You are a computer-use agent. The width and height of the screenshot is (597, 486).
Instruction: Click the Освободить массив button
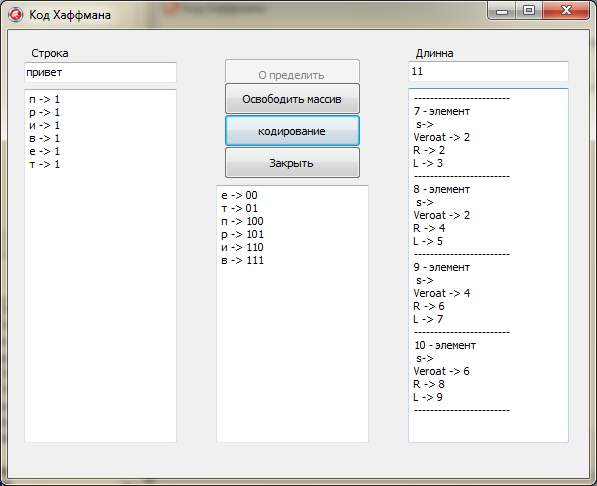point(292,99)
